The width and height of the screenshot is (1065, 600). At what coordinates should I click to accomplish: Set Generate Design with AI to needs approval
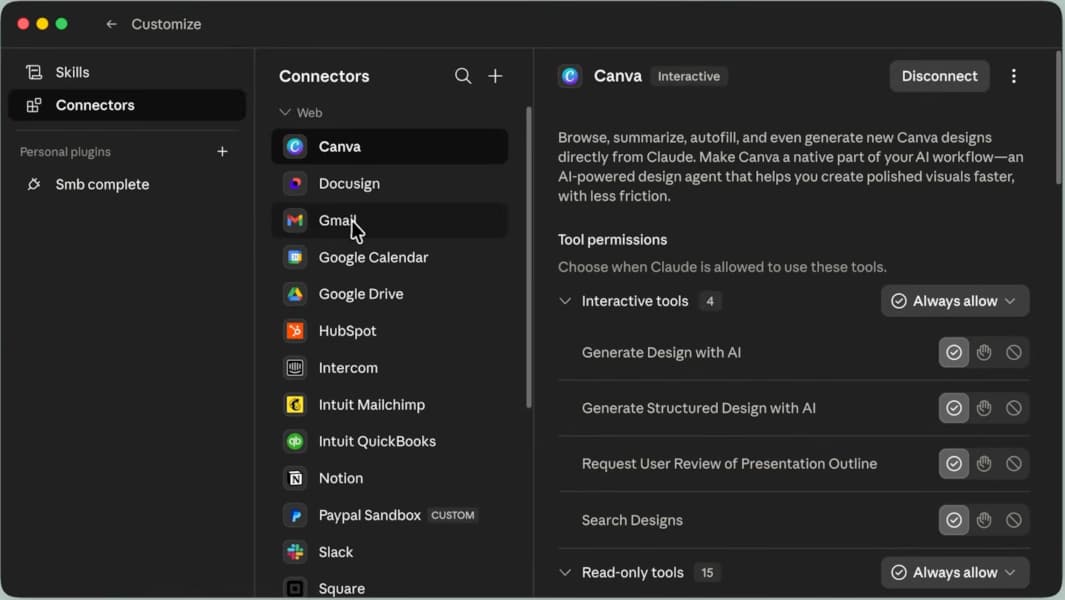[x=983, y=353]
